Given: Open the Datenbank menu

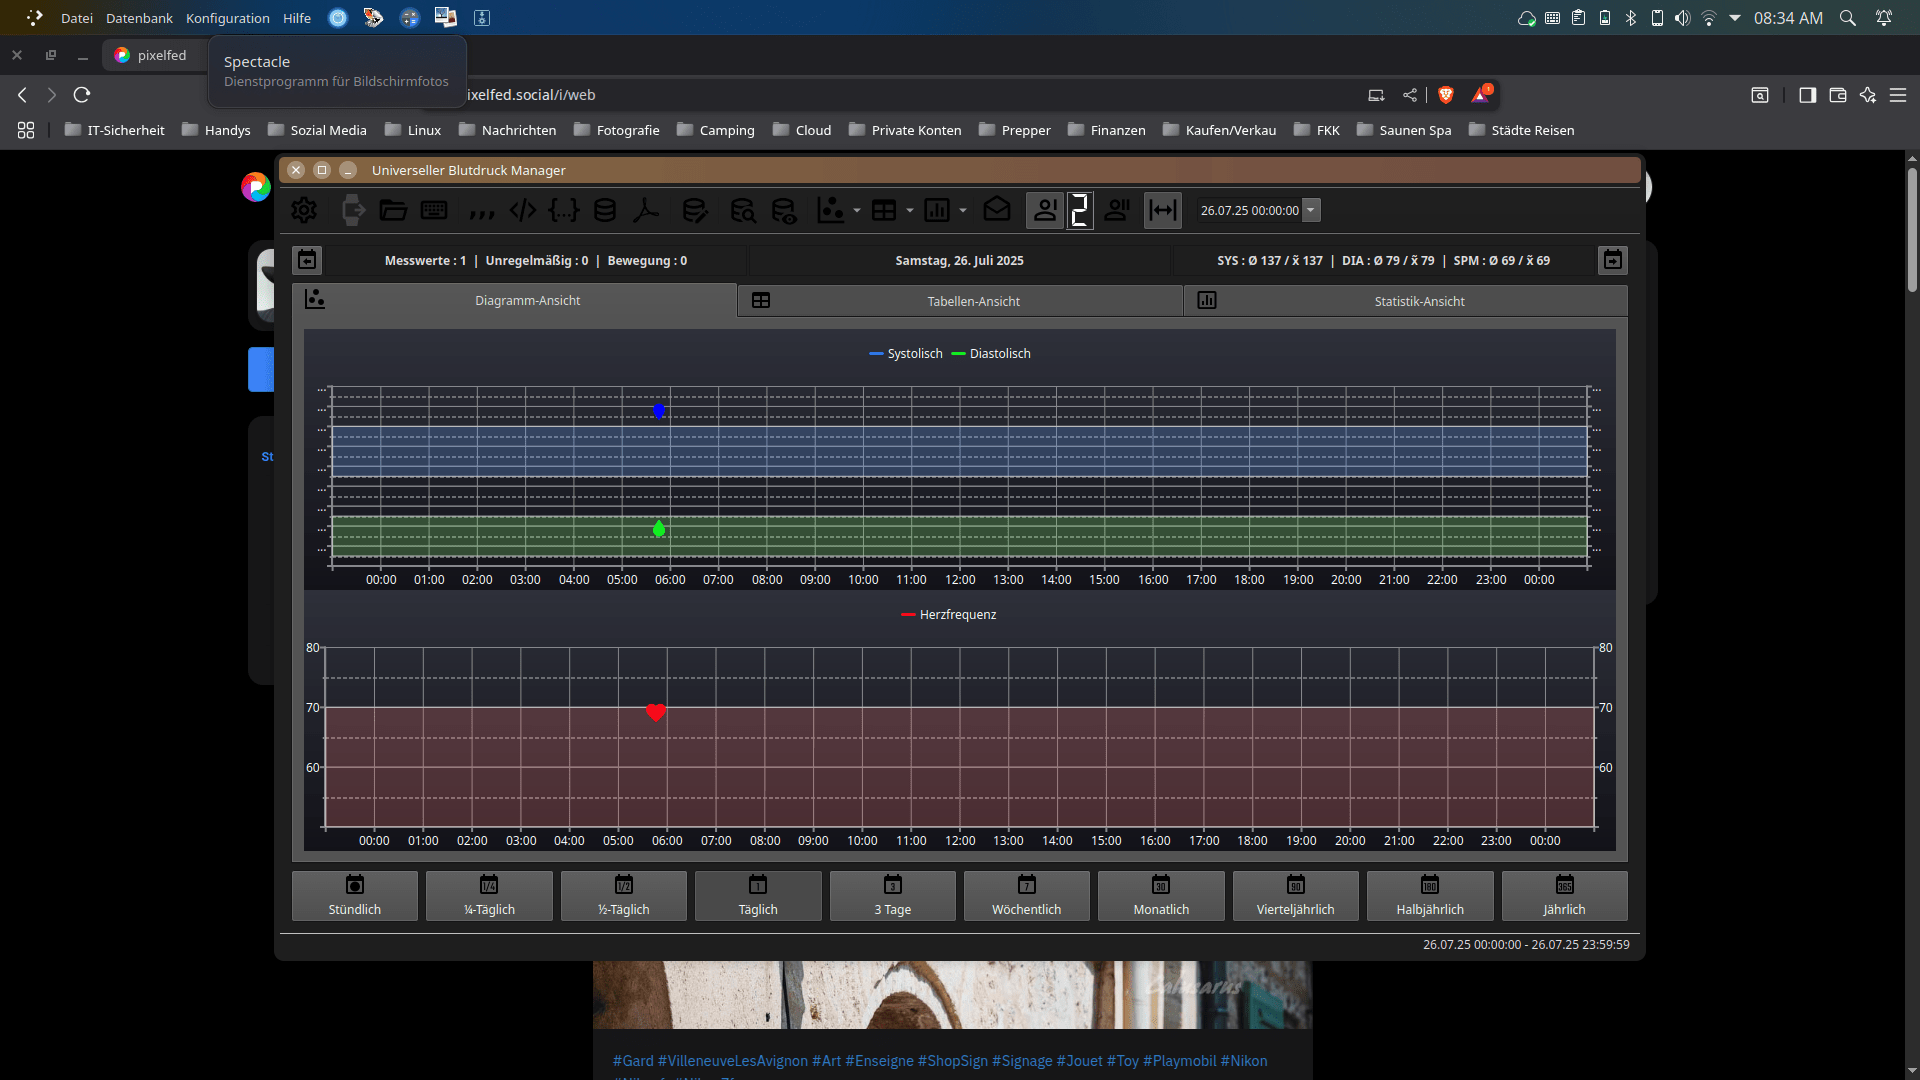Looking at the screenshot, I should tap(139, 18).
